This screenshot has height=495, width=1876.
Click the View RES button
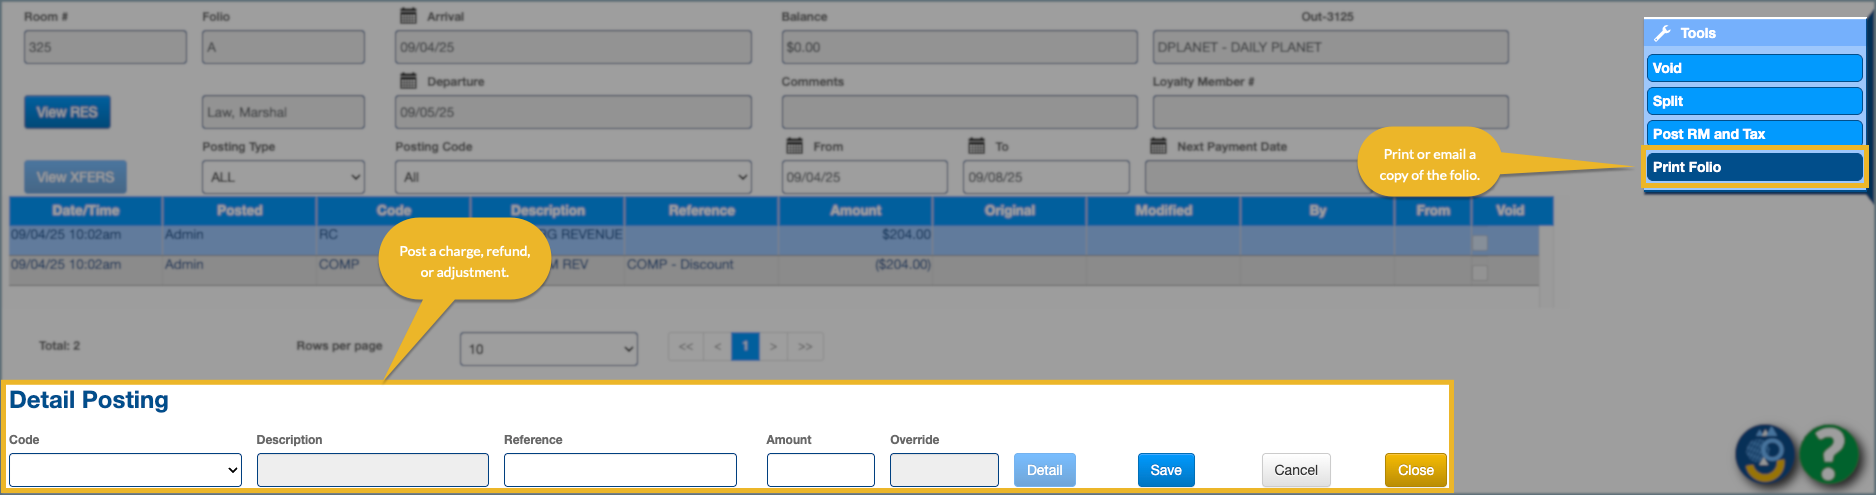[67, 112]
